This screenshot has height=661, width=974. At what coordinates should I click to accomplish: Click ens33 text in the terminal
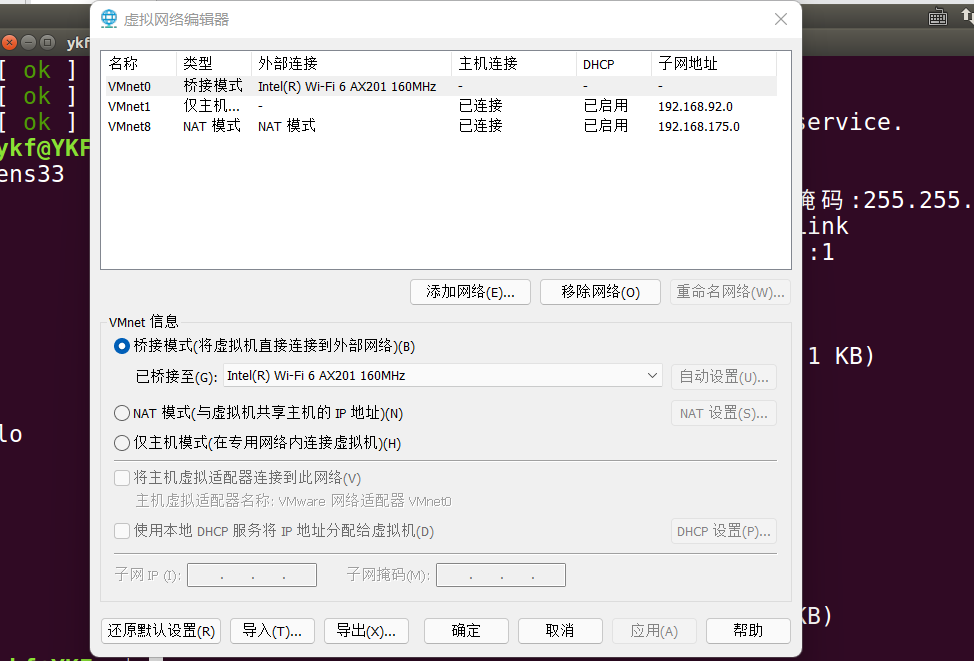click(x=32, y=174)
